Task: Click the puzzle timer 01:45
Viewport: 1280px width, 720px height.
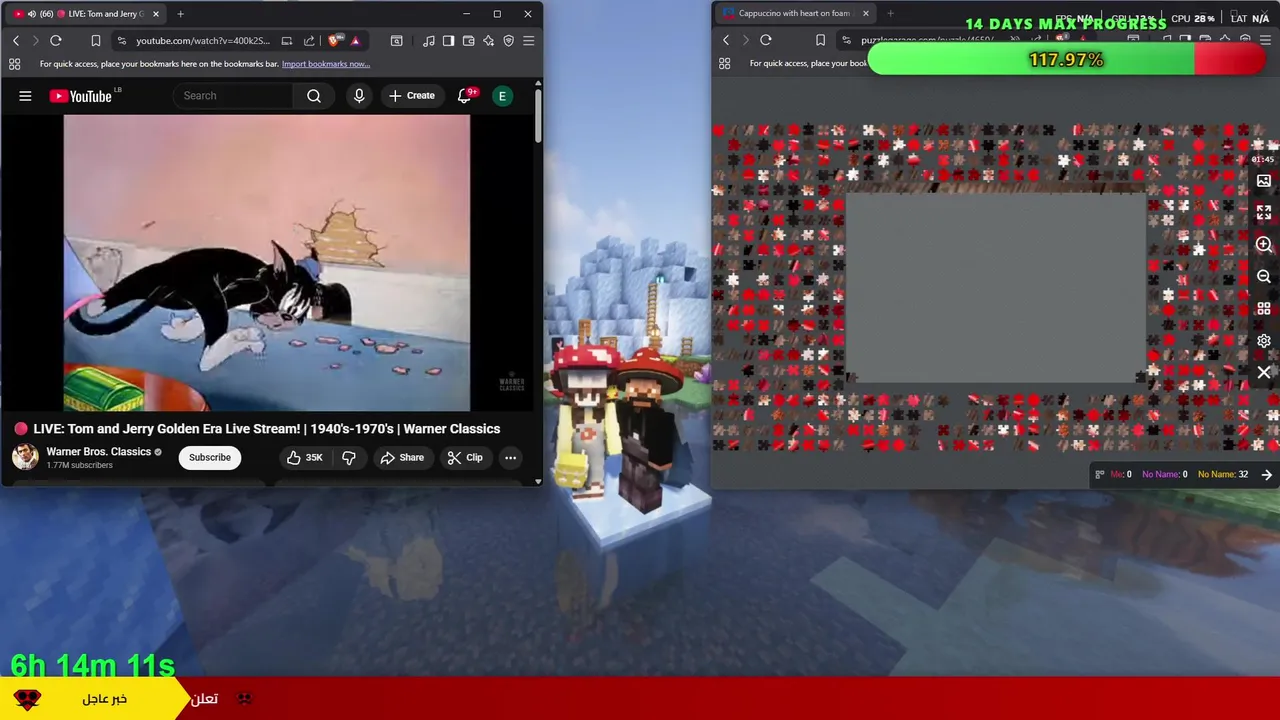Action: point(1263,160)
